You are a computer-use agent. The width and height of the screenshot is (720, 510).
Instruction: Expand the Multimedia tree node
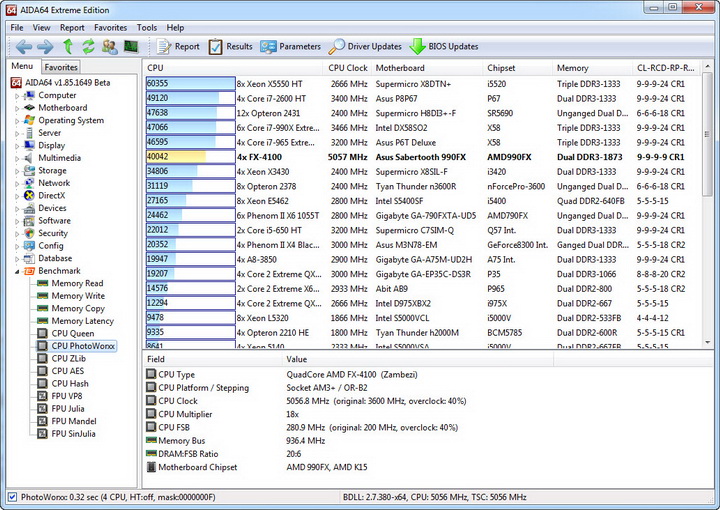pyautogui.click(x=17, y=158)
